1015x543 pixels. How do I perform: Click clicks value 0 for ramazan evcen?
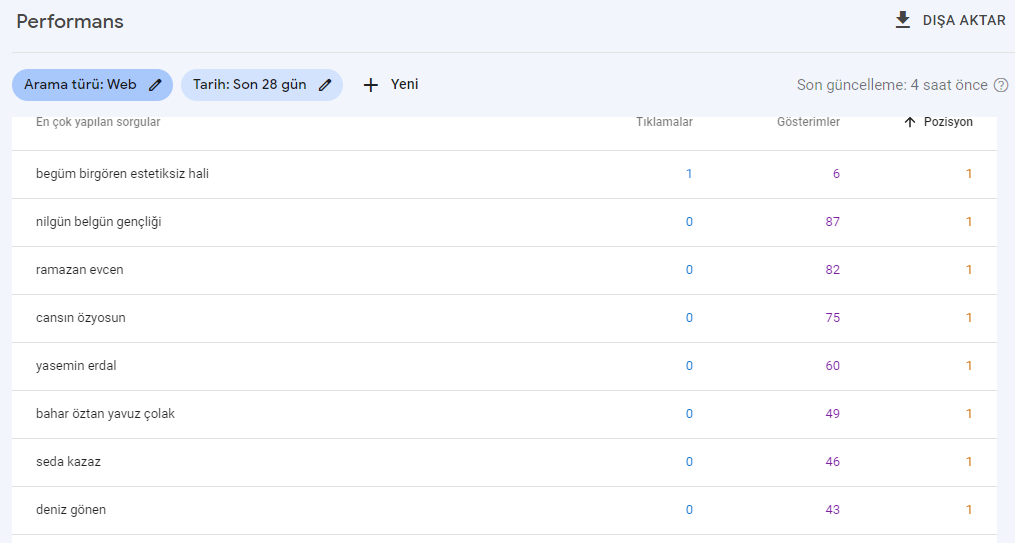[x=689, y=270]
